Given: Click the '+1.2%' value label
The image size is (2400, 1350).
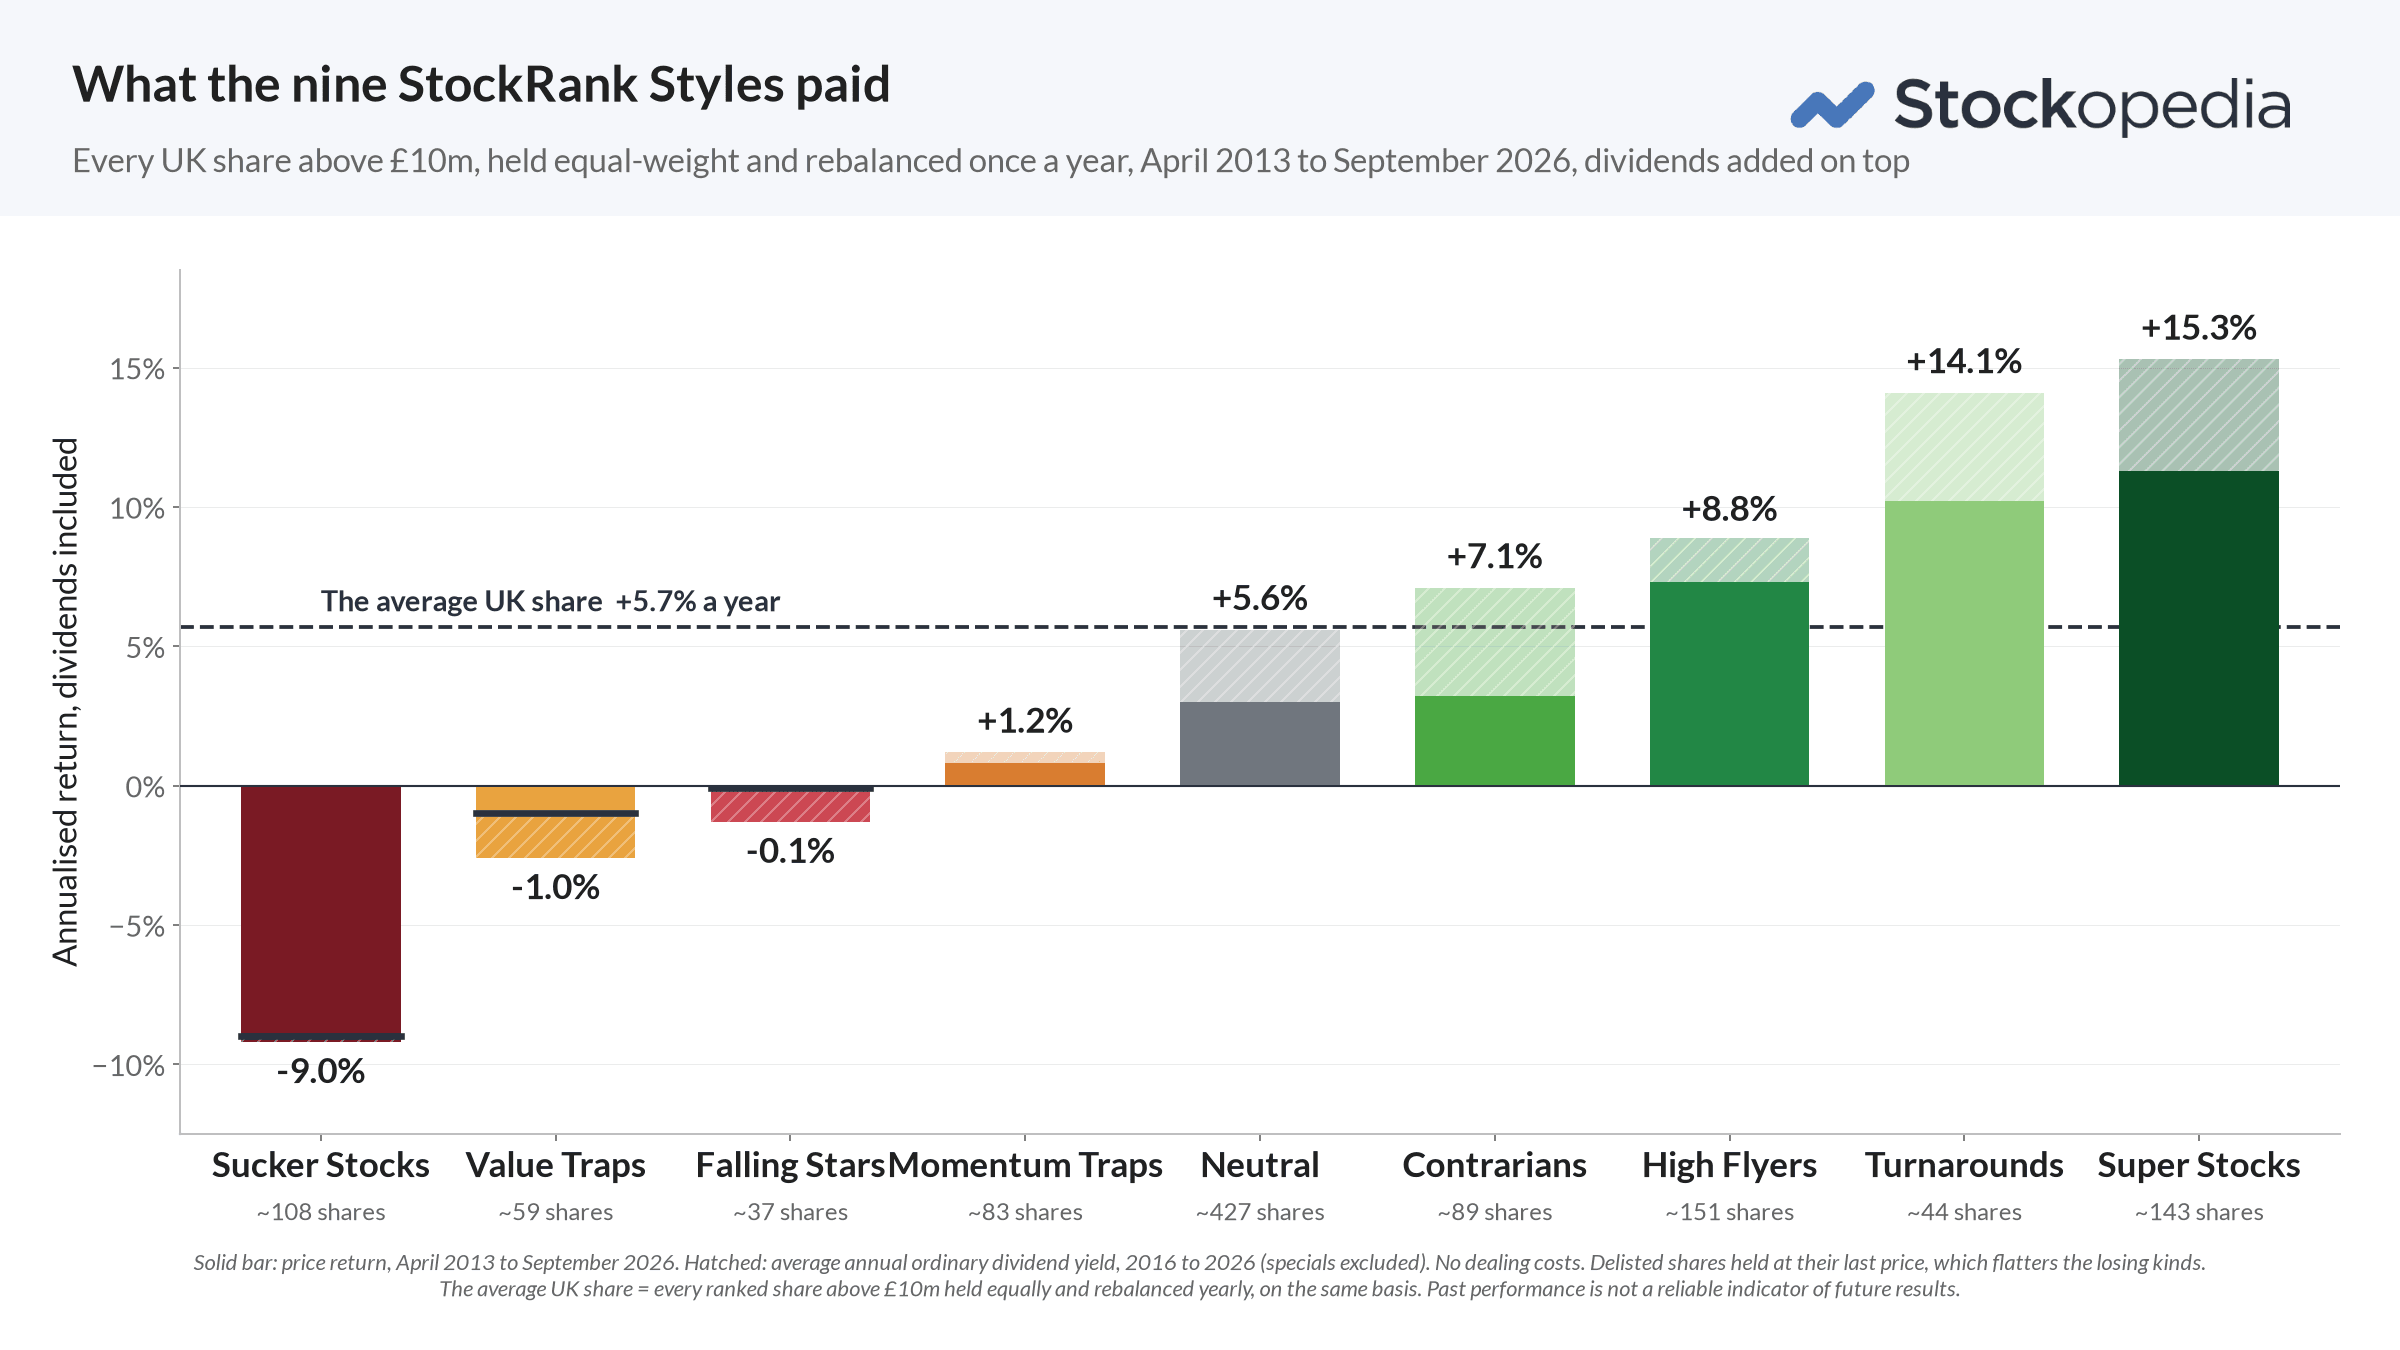Looking at the screenshot, I should [x=1025, y=720].
